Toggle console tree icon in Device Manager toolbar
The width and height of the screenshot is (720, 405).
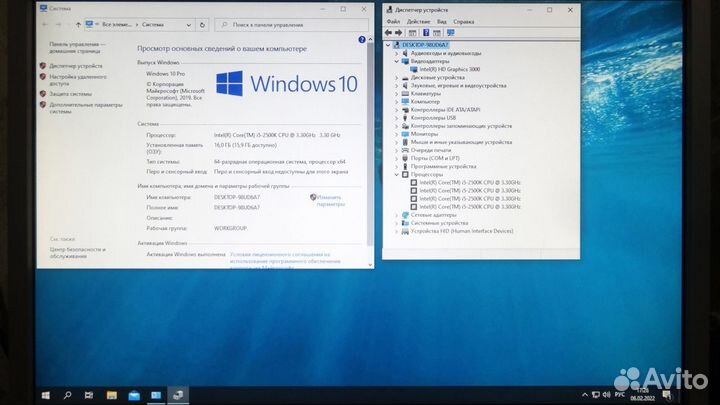(x=412, y=33)
